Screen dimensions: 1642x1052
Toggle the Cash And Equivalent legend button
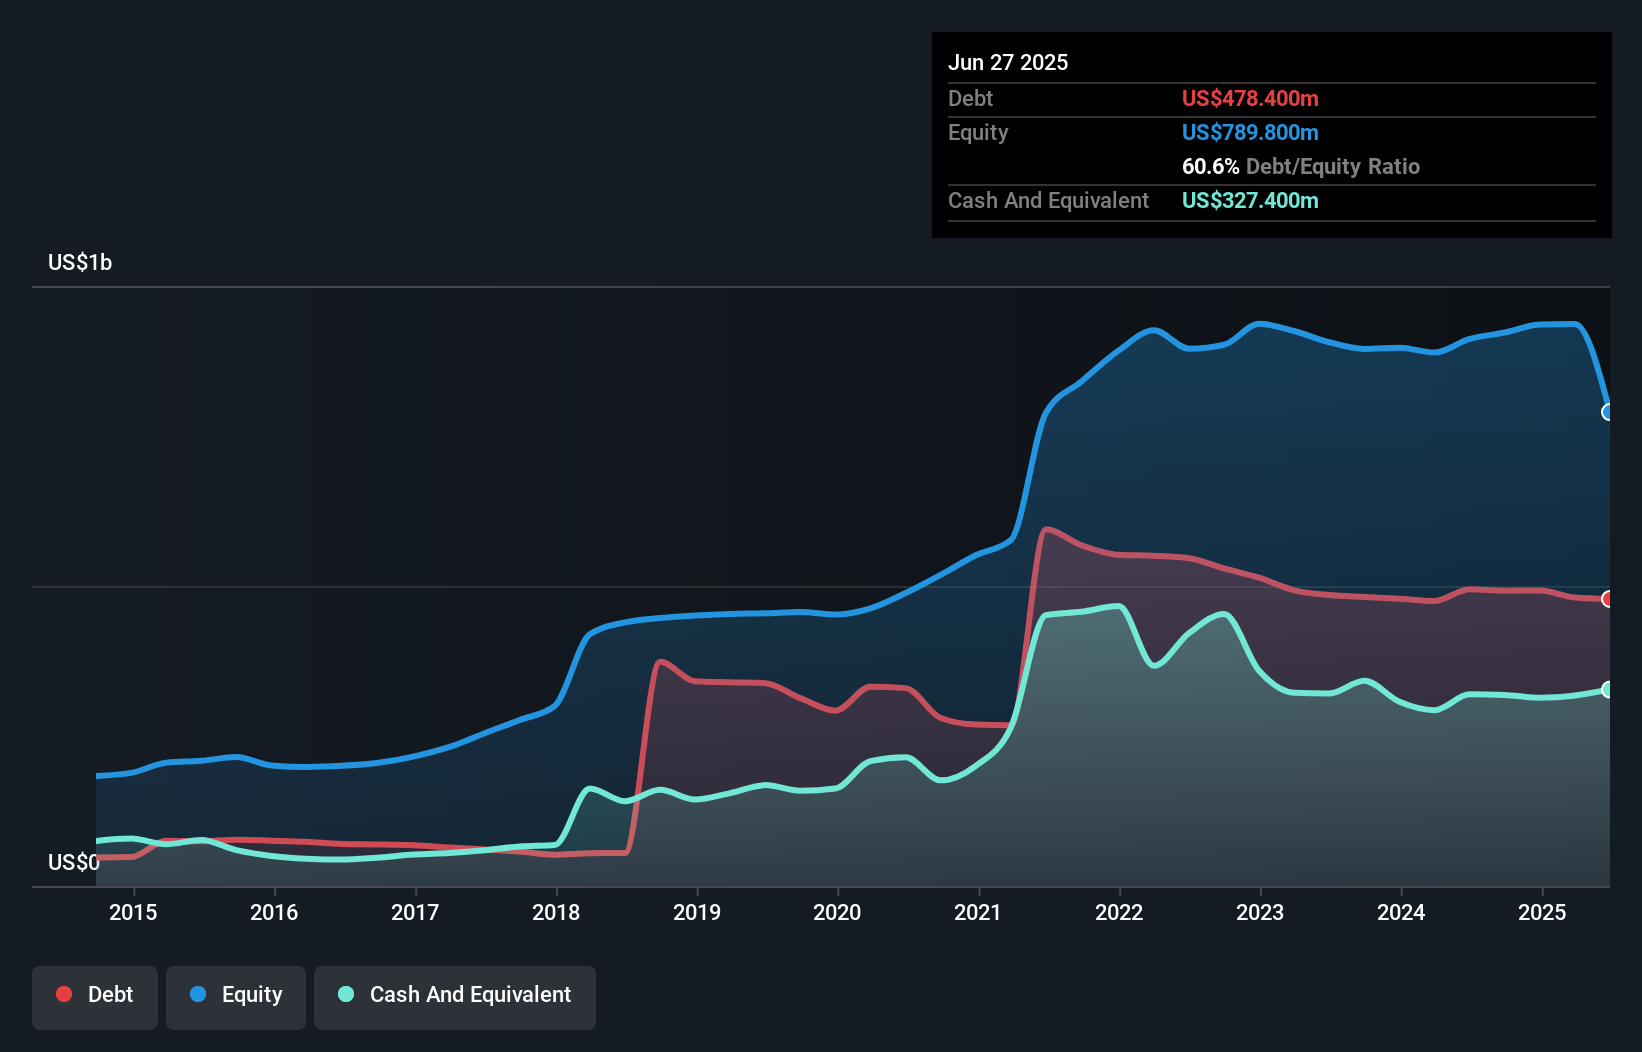click(455, 997)
